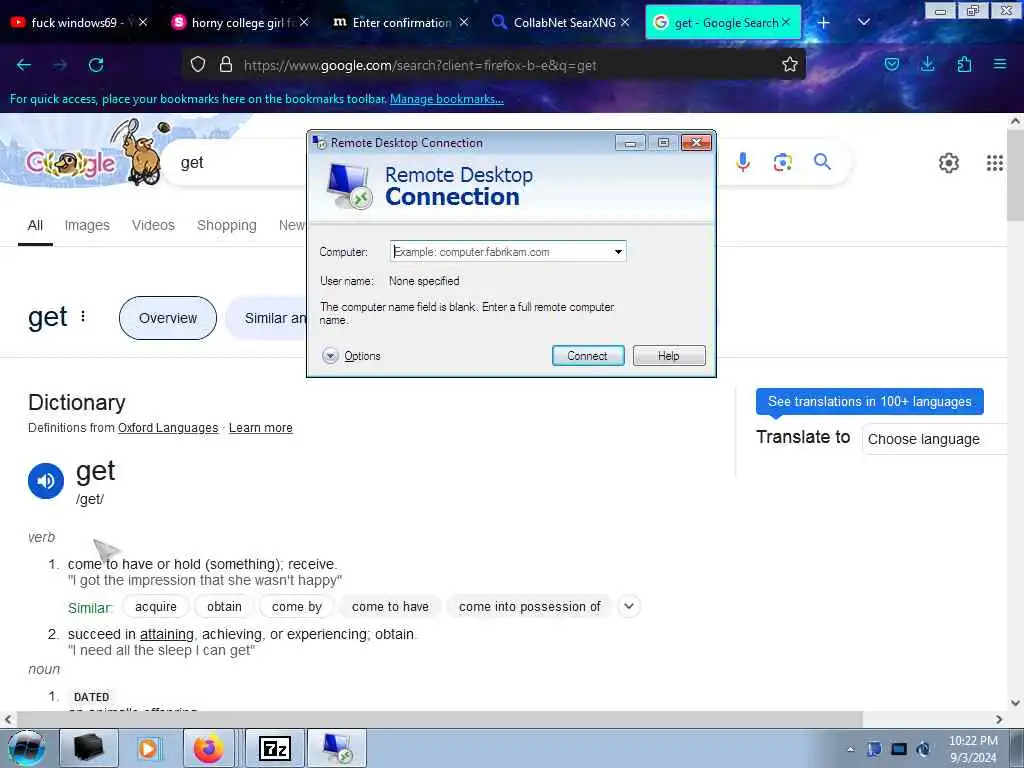Submit search with magnifier icon

(822, 161)
